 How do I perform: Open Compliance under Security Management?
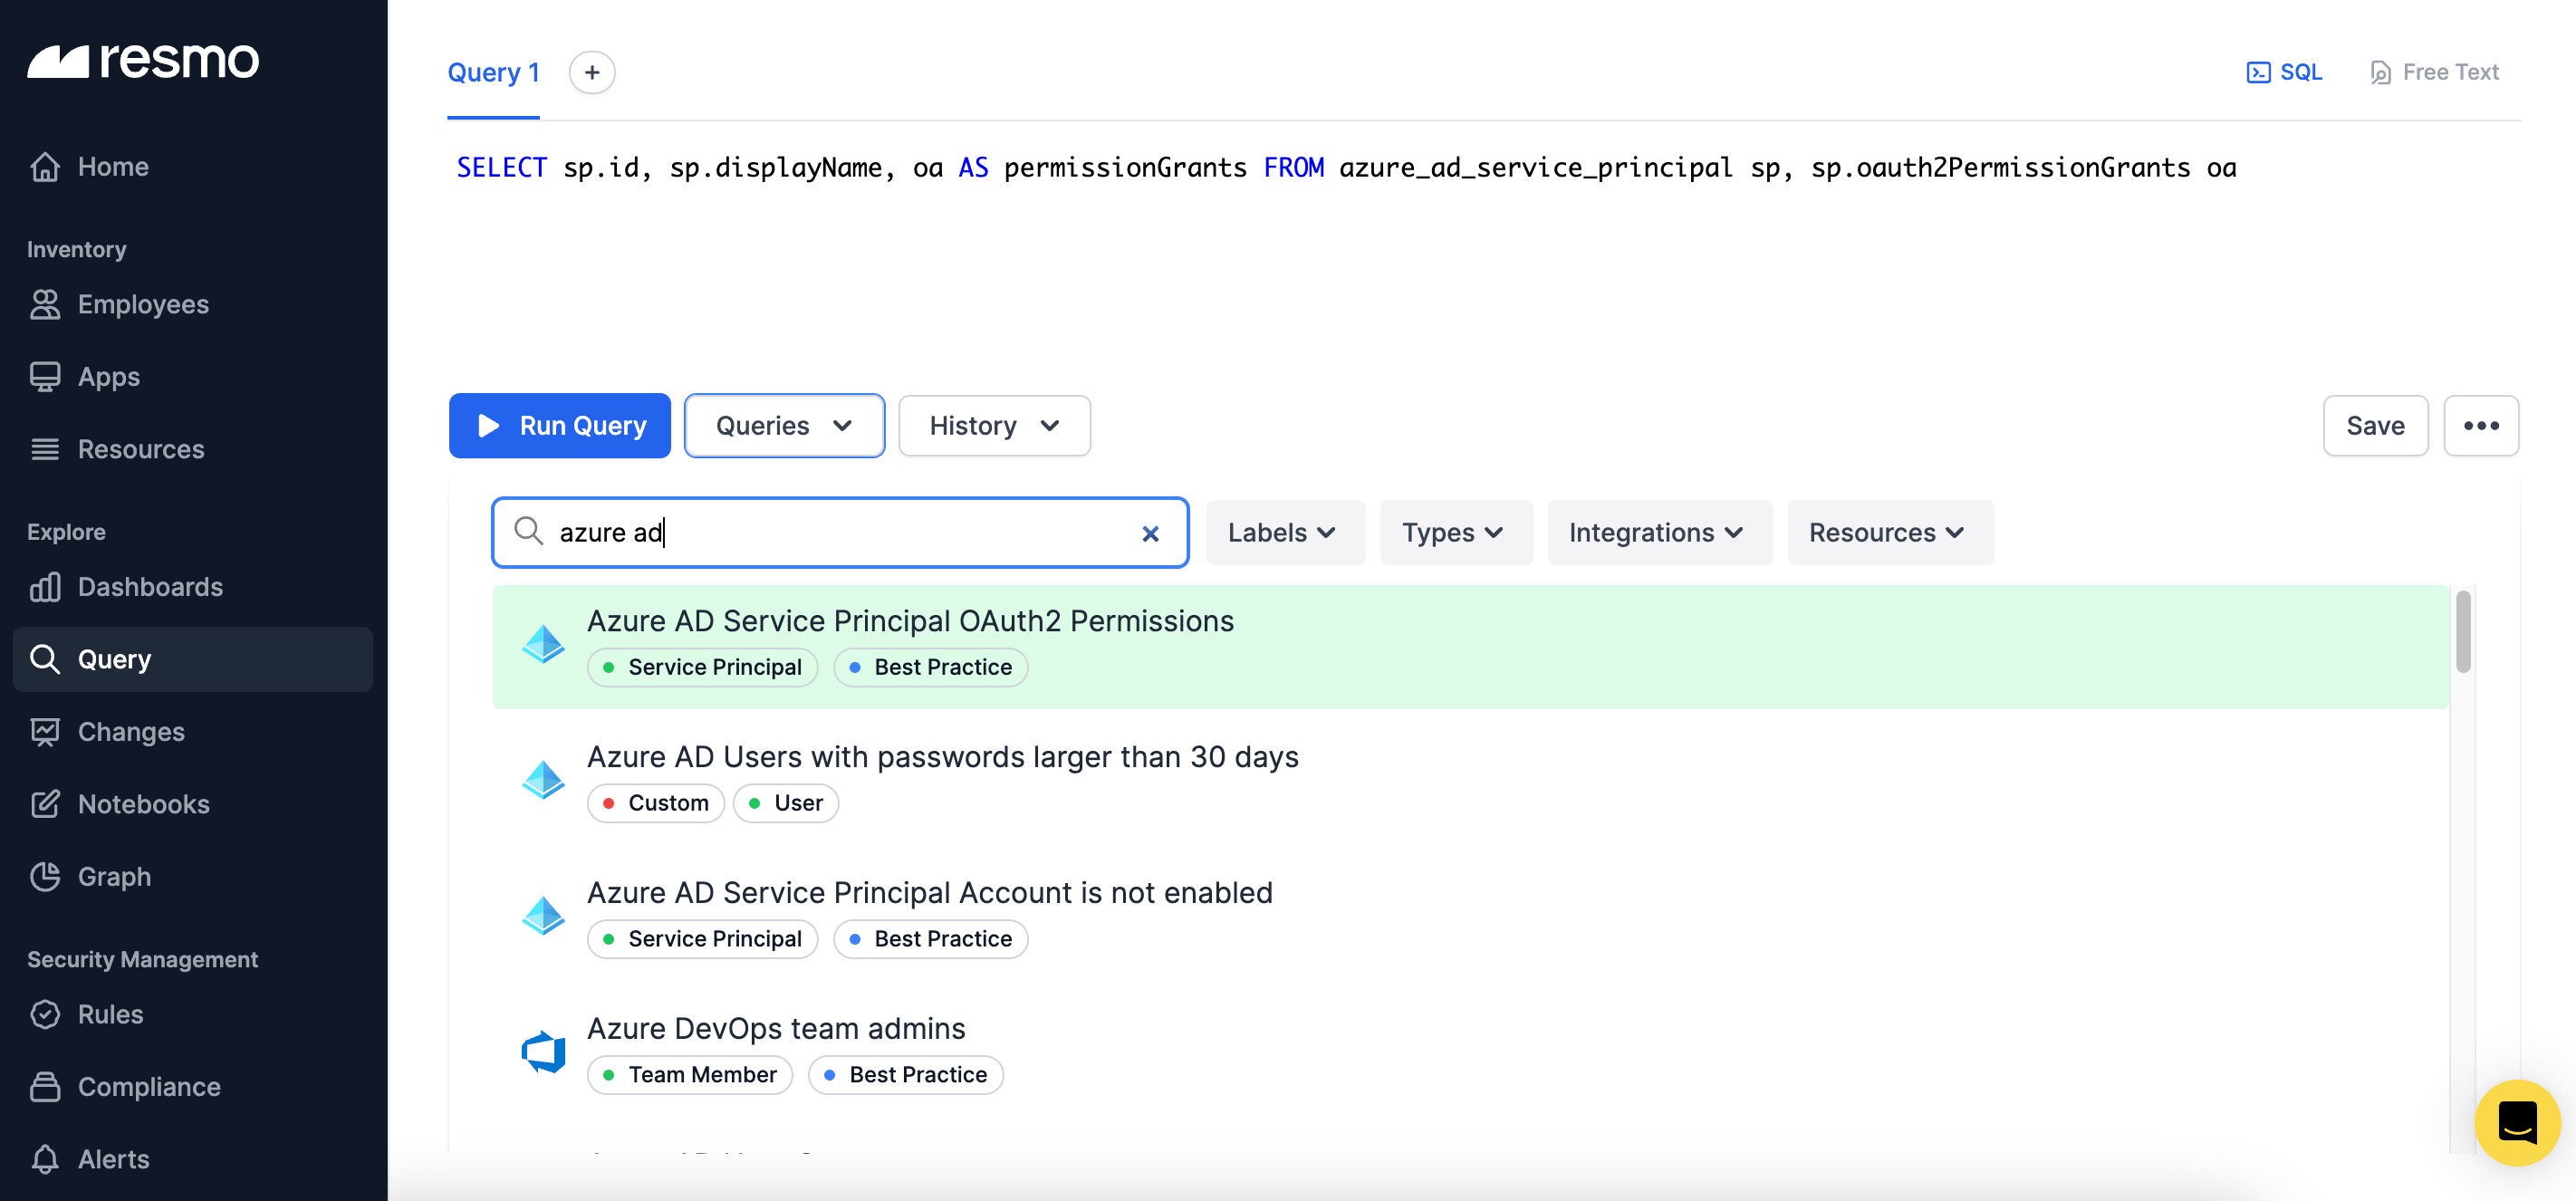[x=148, y=1086]
